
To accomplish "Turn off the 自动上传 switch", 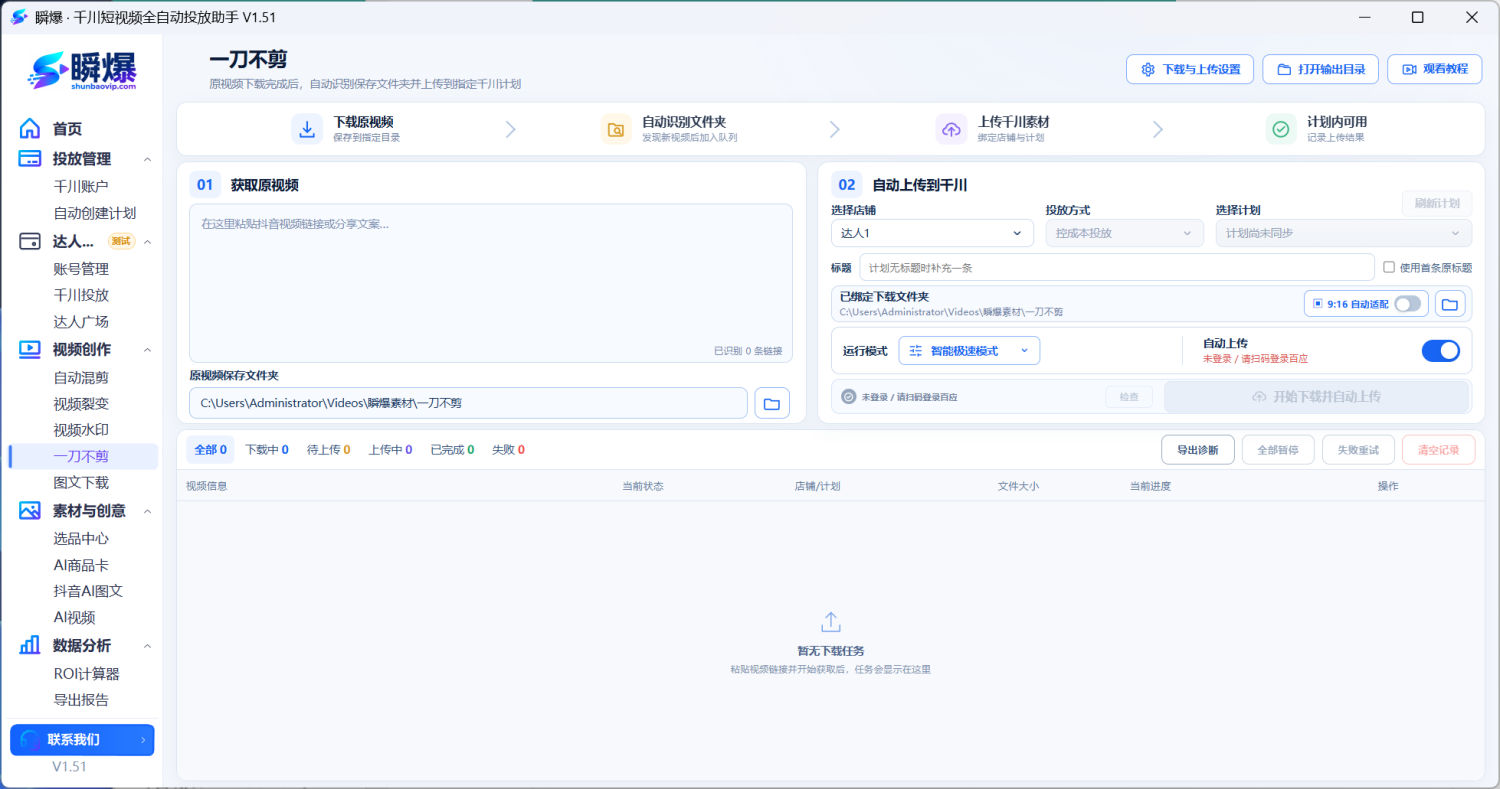I will coord(1441,351).
